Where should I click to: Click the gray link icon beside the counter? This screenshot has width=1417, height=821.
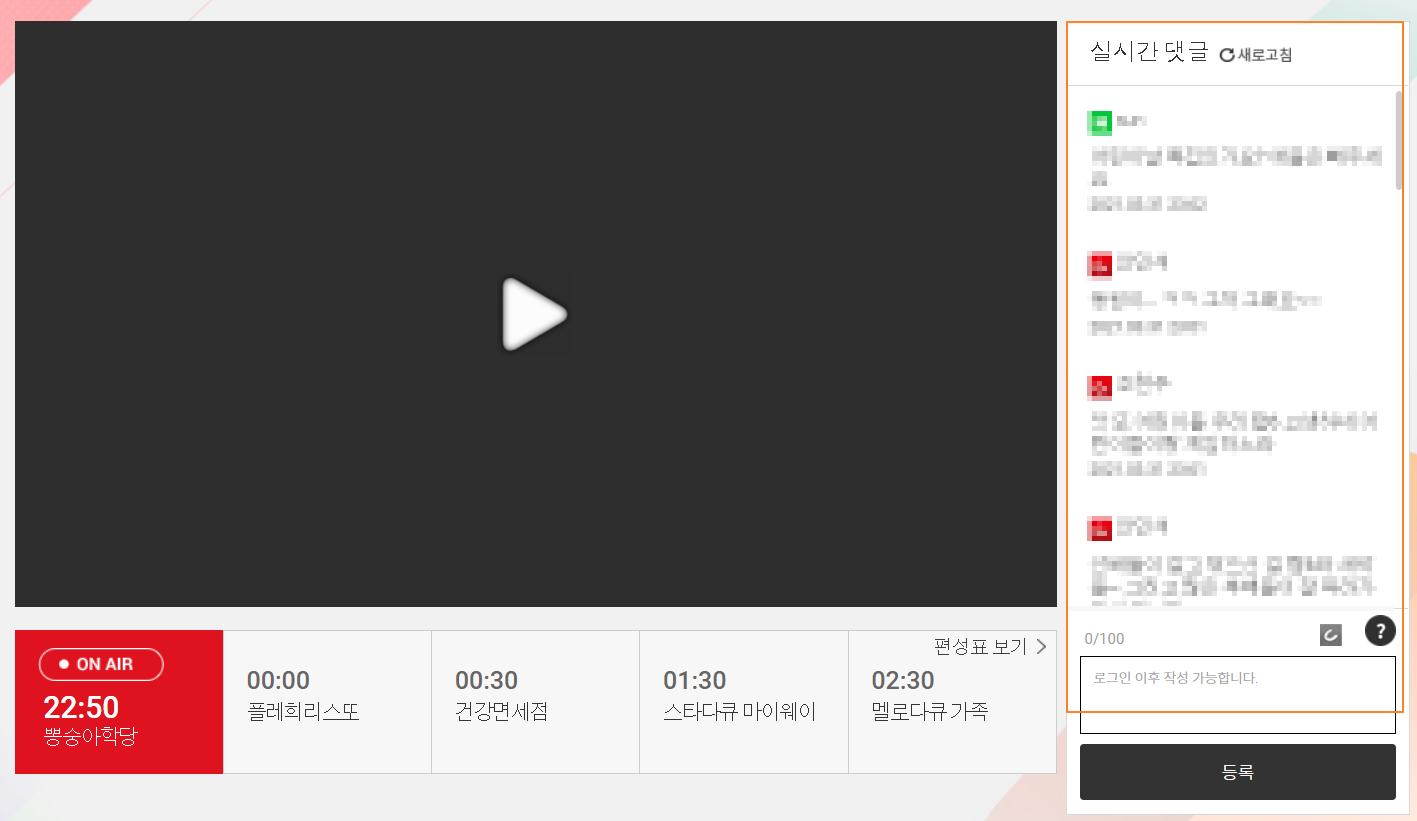click(x=1330, y=635)
